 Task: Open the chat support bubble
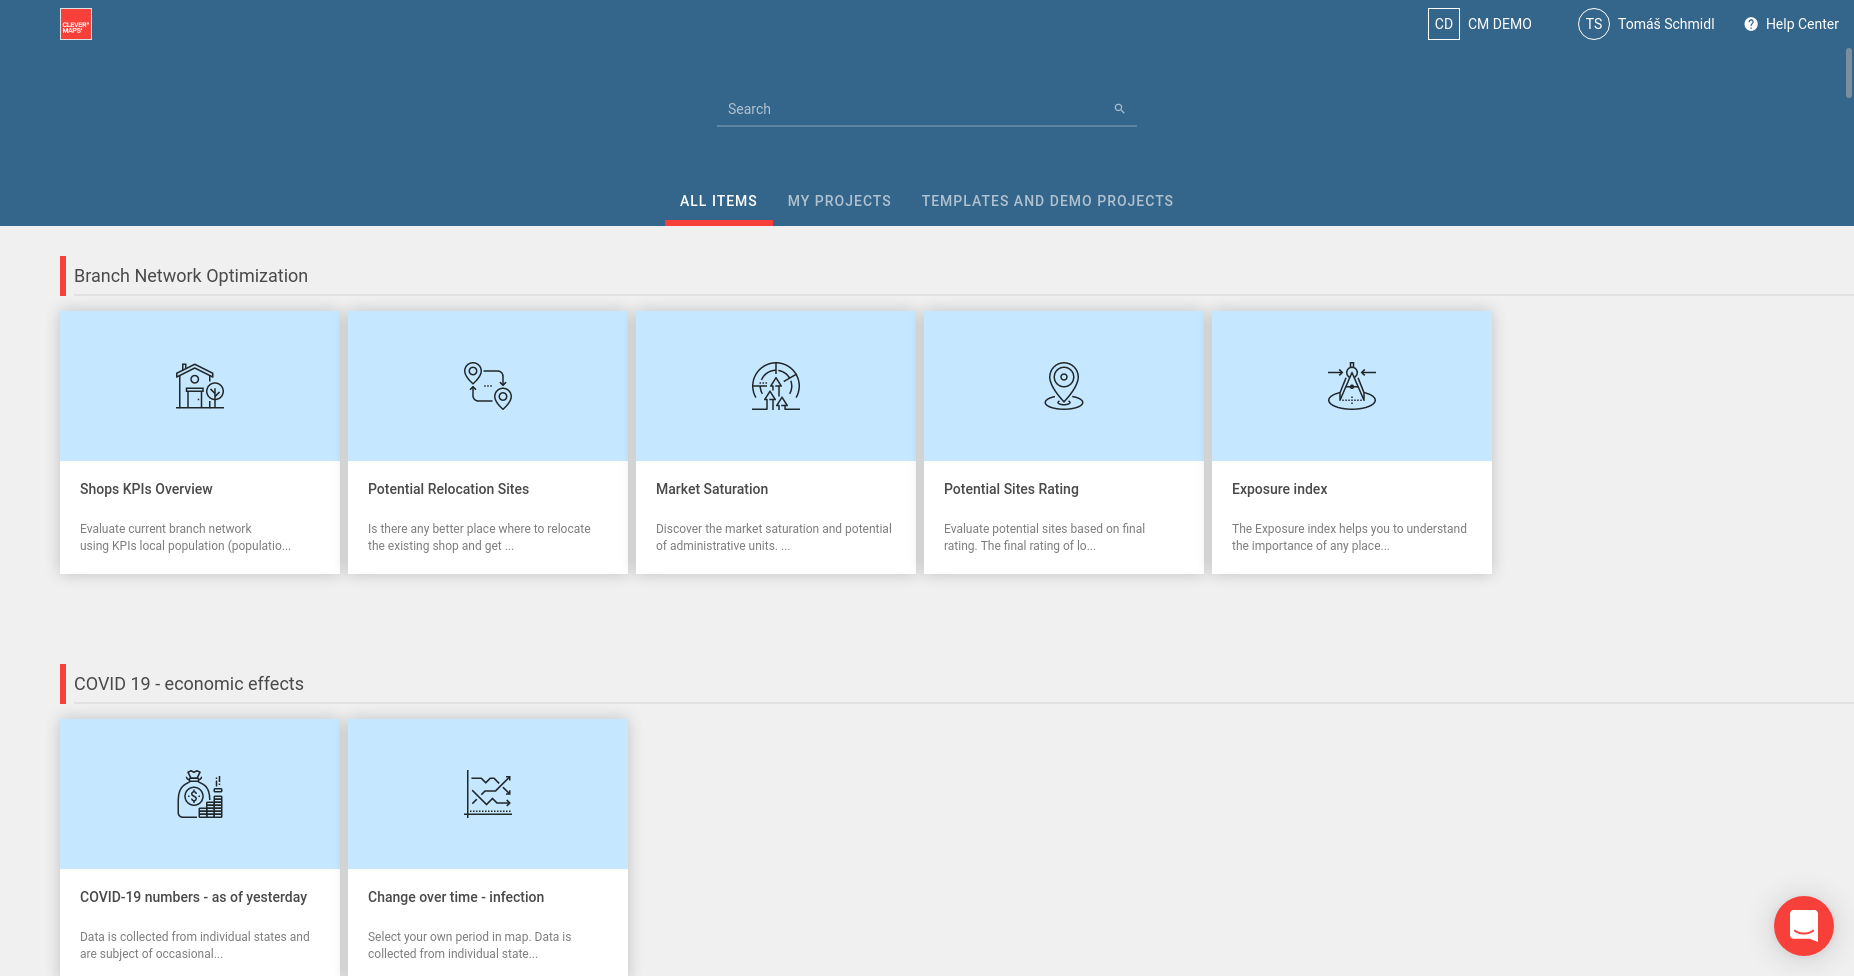(x=1803, y=925)
